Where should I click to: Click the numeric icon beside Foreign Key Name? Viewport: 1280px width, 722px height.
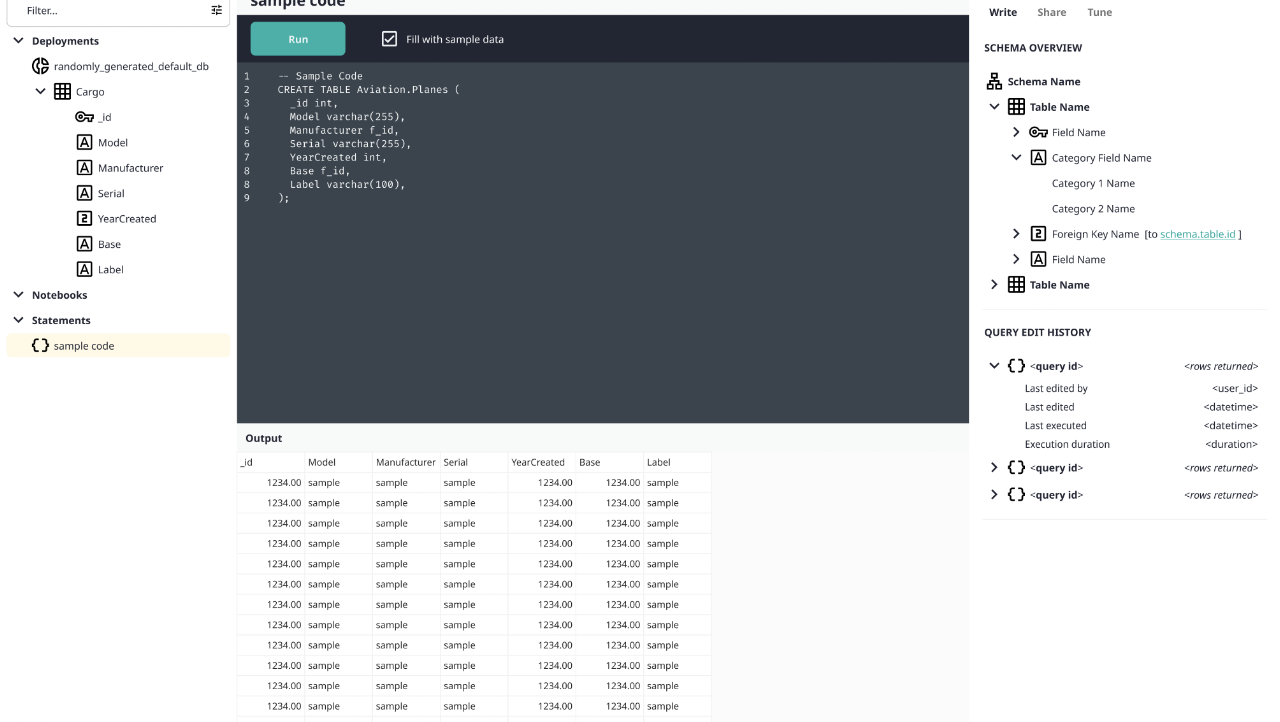(x=1038, y=234)
